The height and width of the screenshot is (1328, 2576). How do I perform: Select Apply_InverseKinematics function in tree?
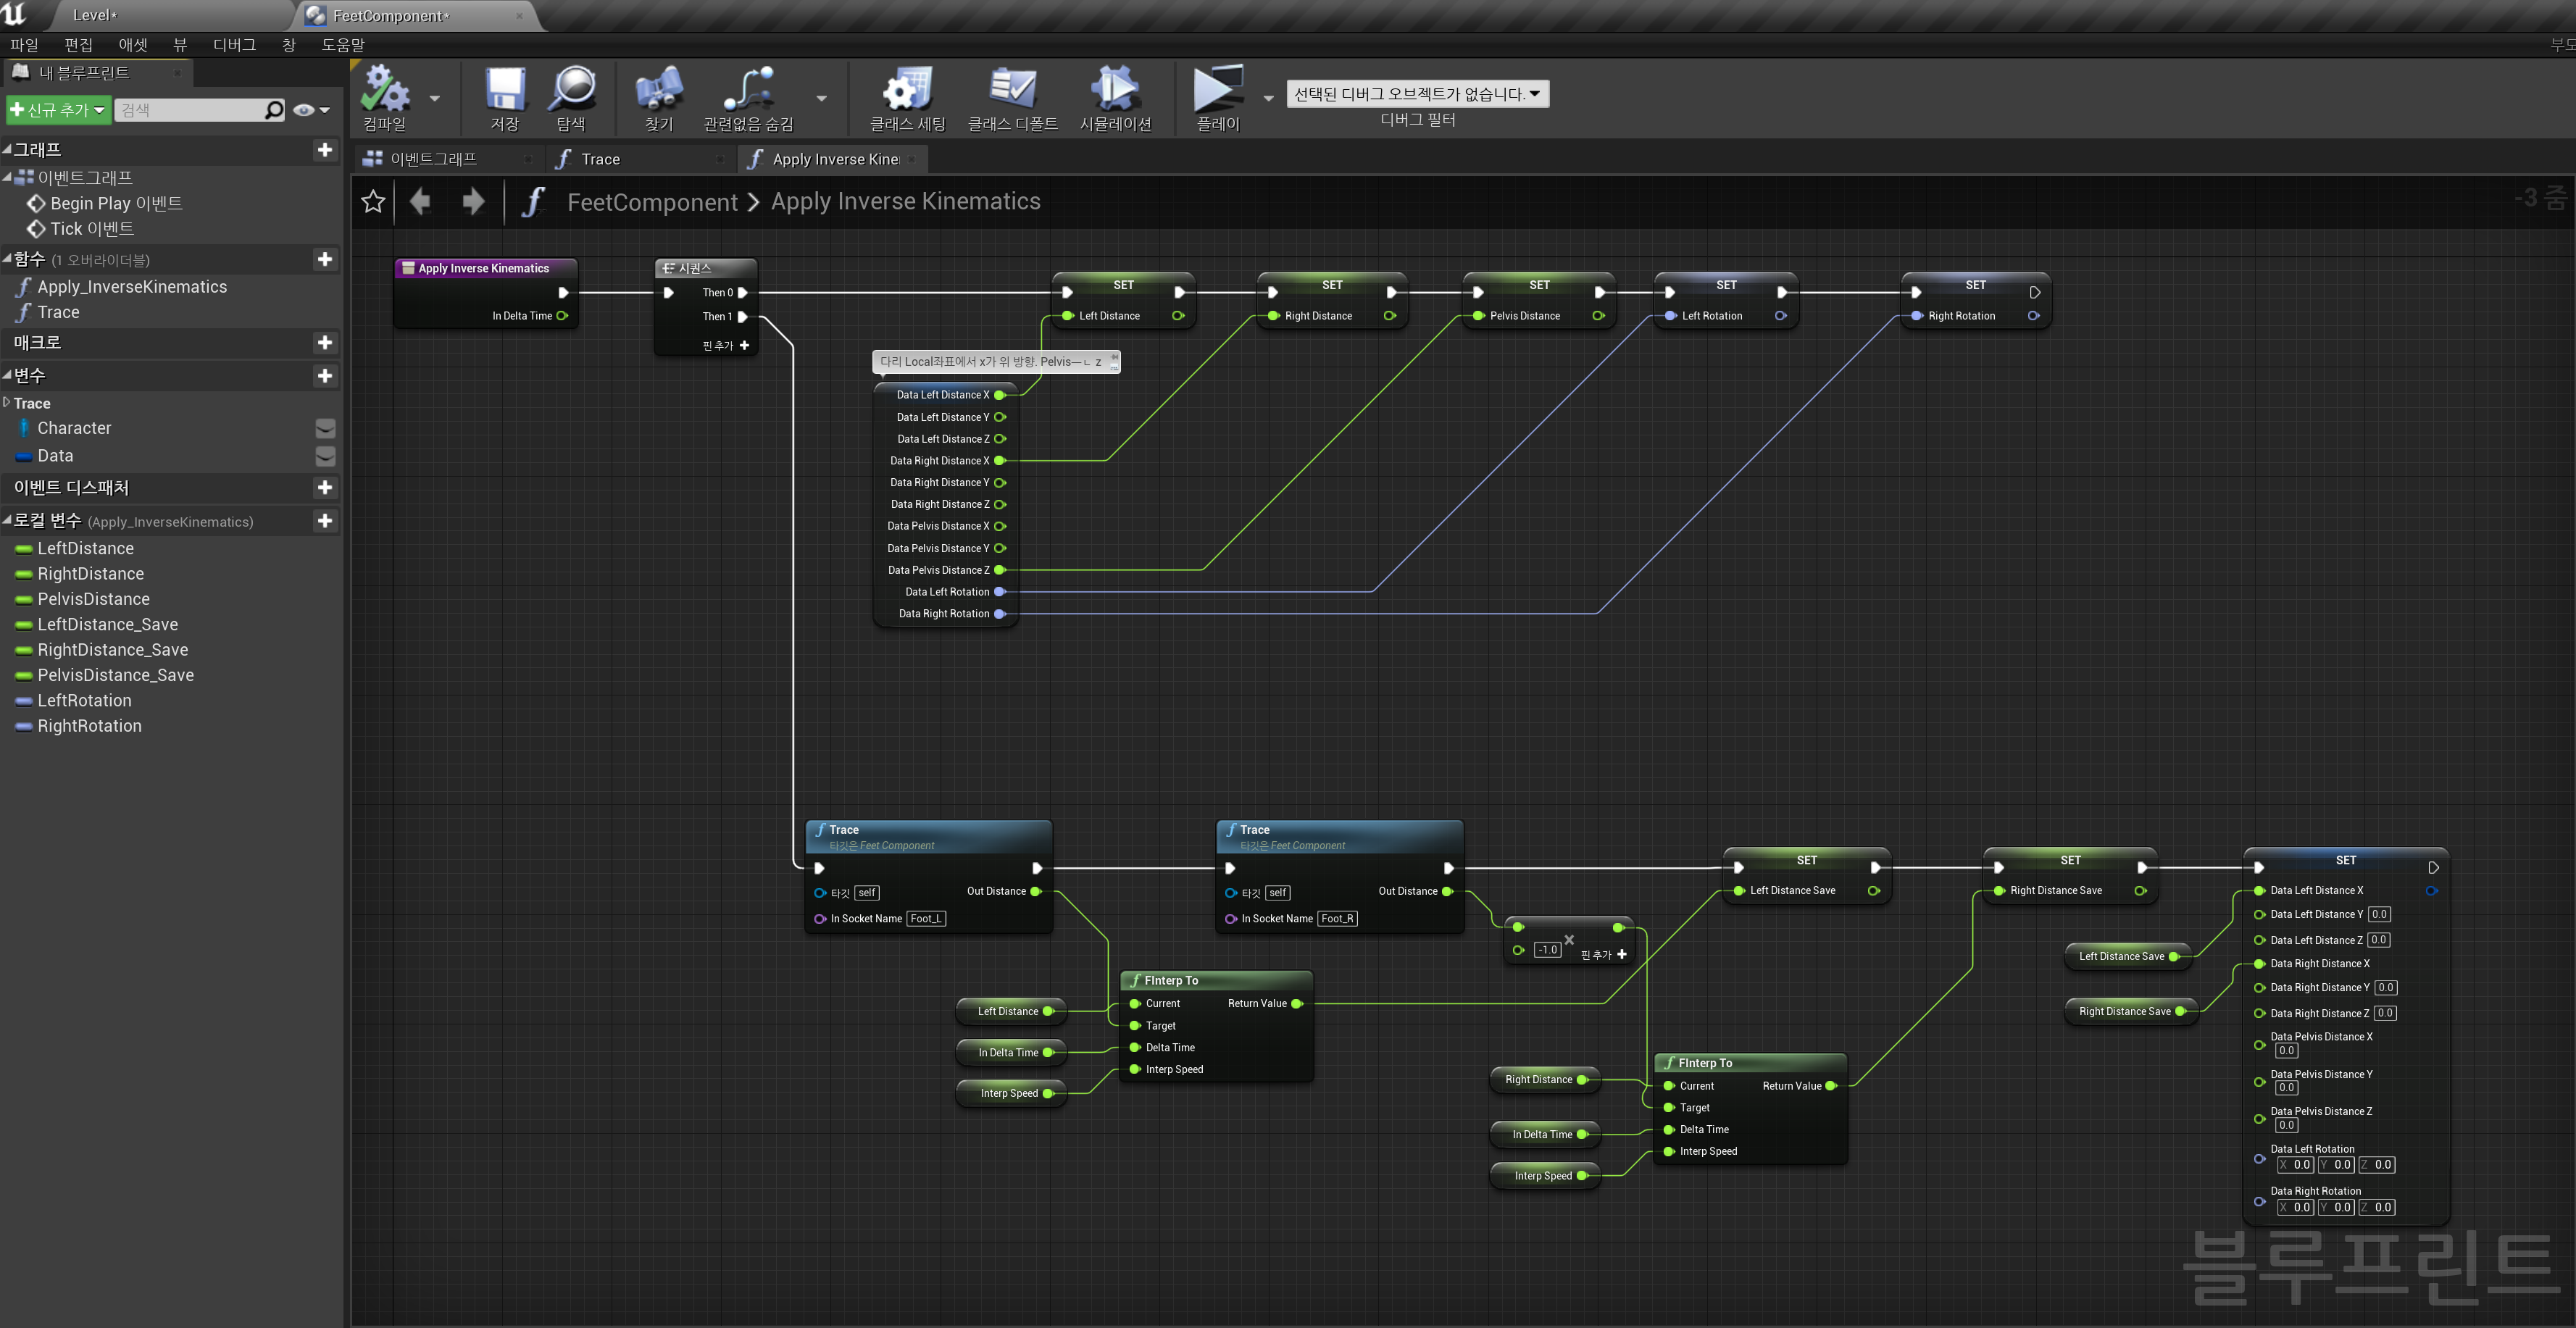(132, 288)
